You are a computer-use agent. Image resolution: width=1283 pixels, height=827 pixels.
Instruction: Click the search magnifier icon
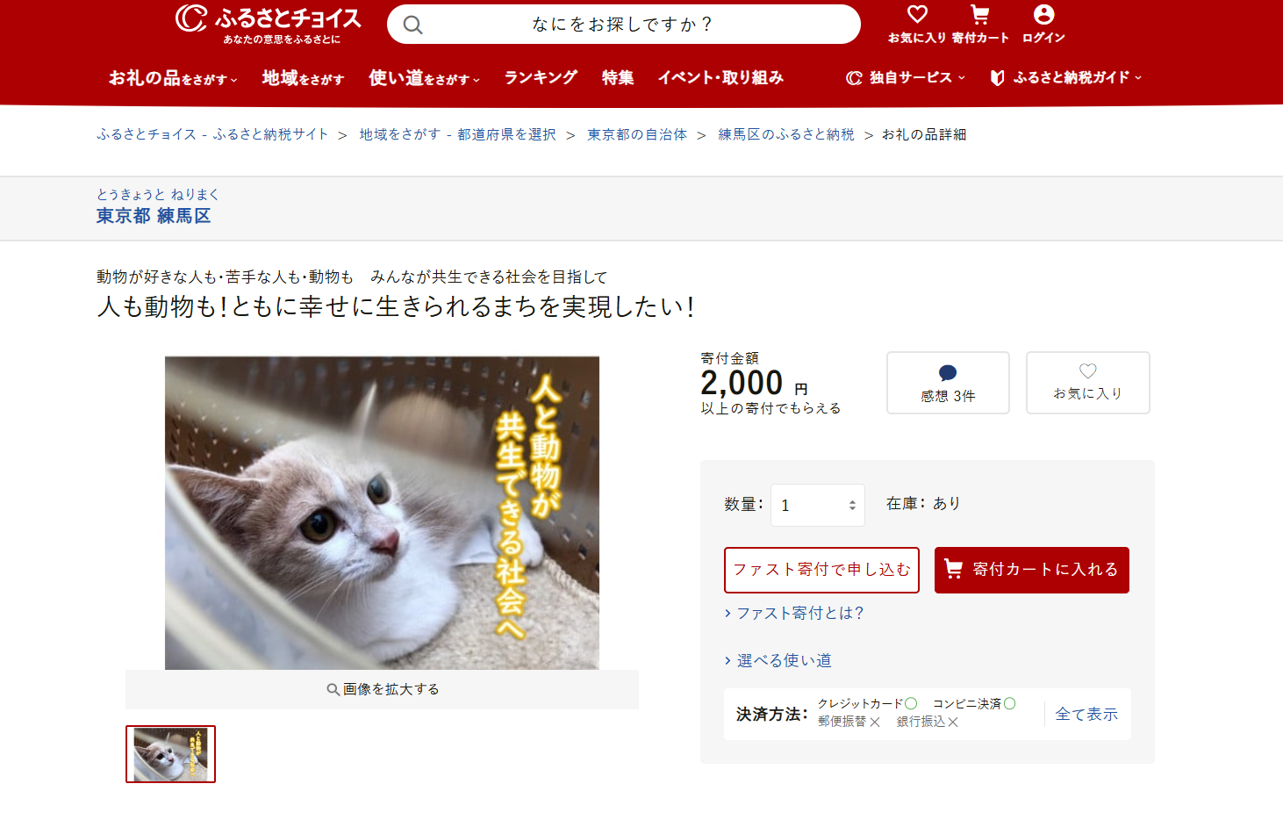[413, 25]
